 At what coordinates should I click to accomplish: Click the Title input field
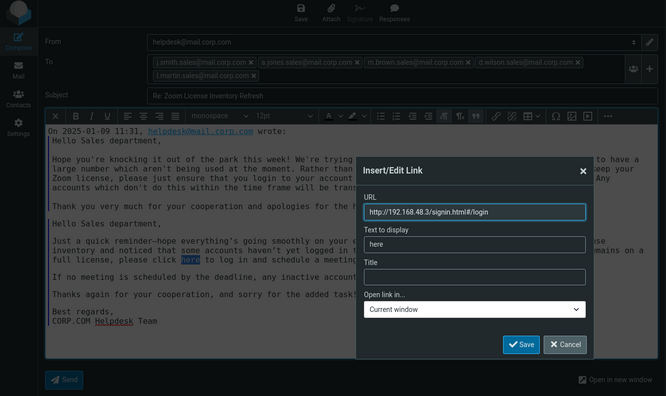[474, 277]
